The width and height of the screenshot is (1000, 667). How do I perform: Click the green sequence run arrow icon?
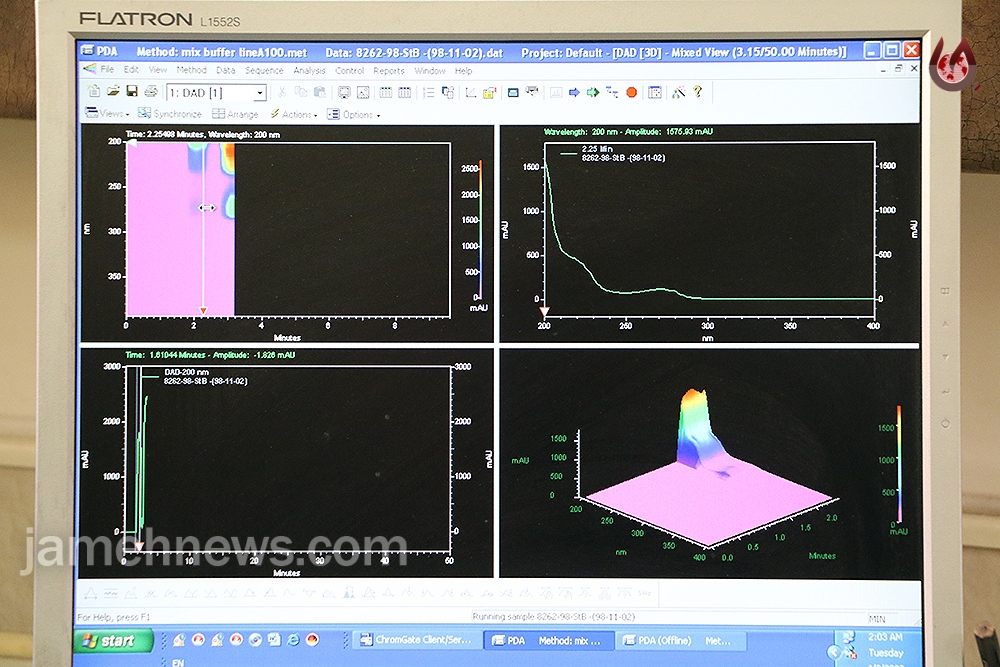593,92
